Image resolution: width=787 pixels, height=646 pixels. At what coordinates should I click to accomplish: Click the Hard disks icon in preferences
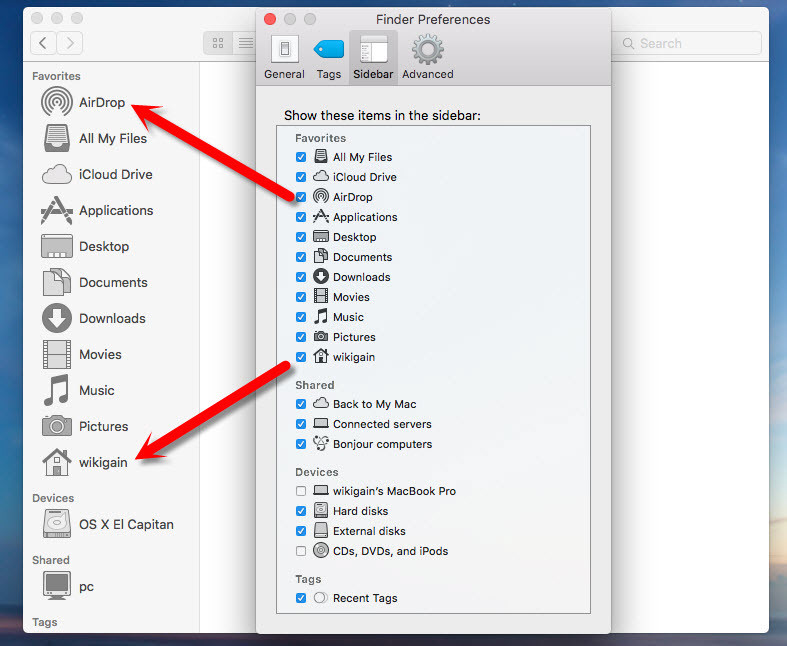(321, 510)
